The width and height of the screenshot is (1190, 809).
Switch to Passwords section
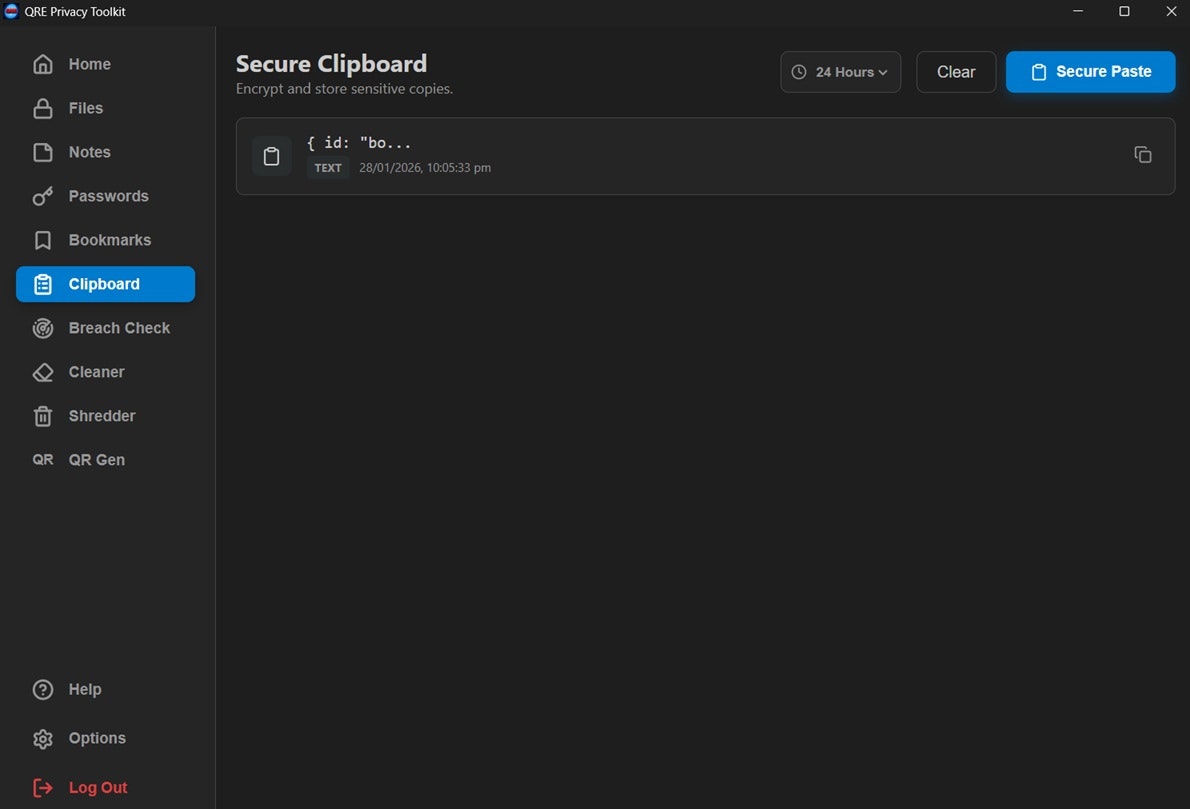[105, 197]
